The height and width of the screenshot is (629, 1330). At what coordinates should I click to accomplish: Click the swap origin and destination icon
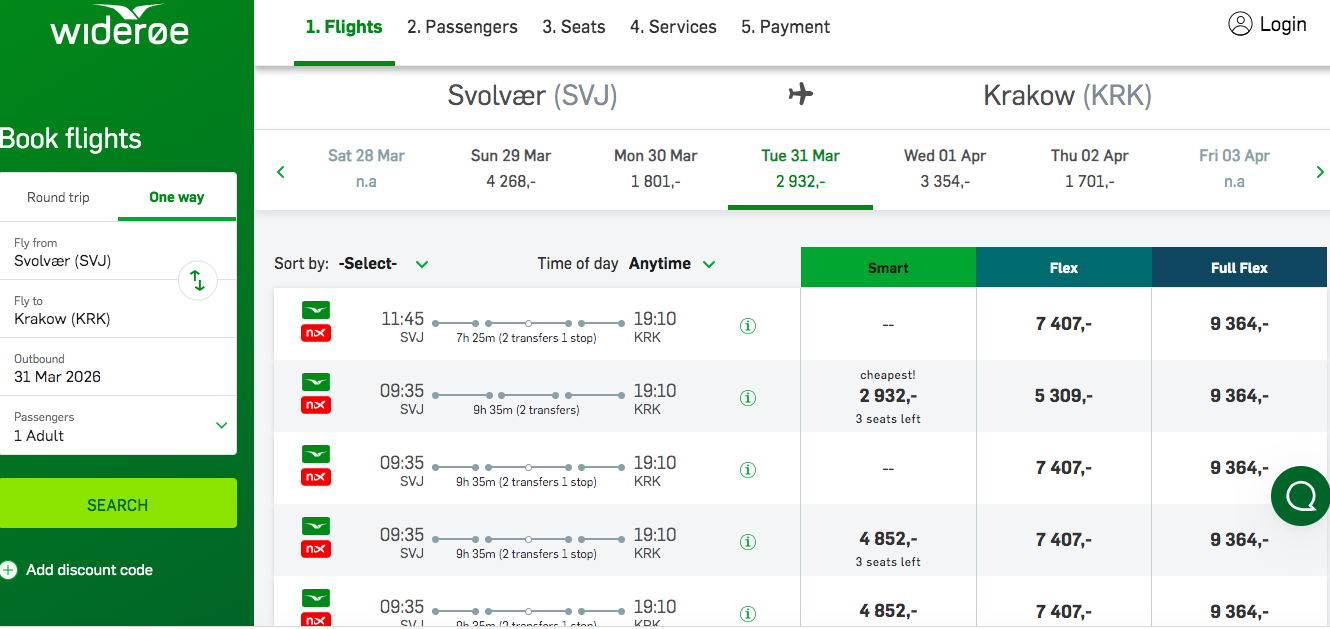click(x=197, y=280)
